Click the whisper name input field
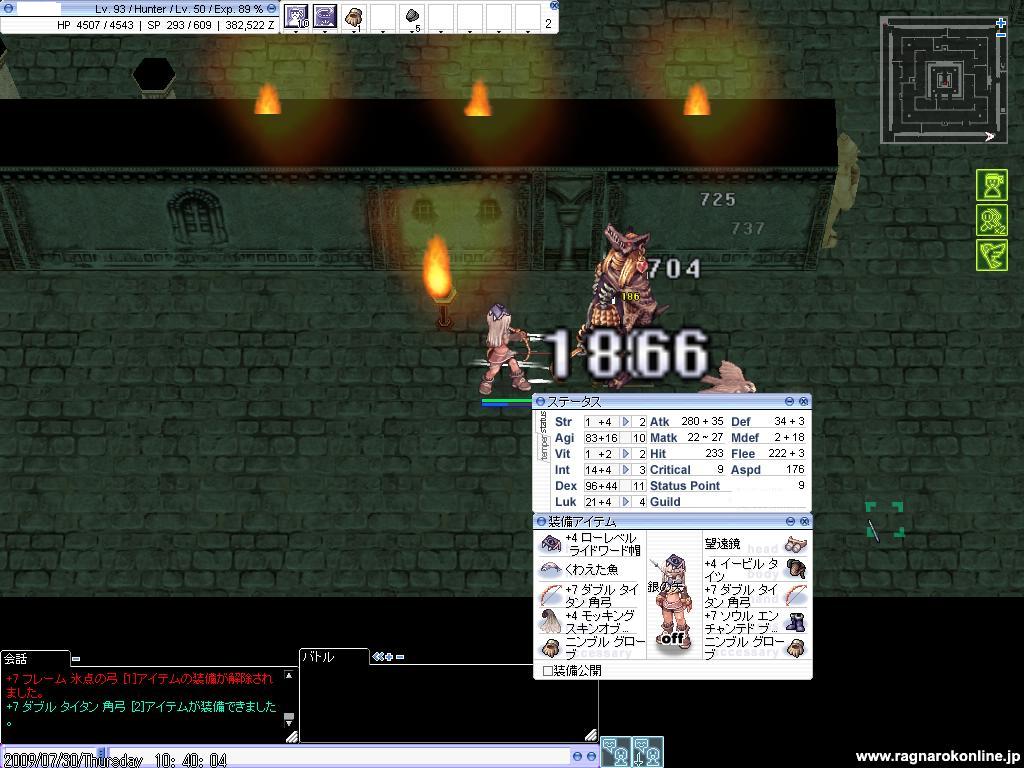 [x=50, y=756]
